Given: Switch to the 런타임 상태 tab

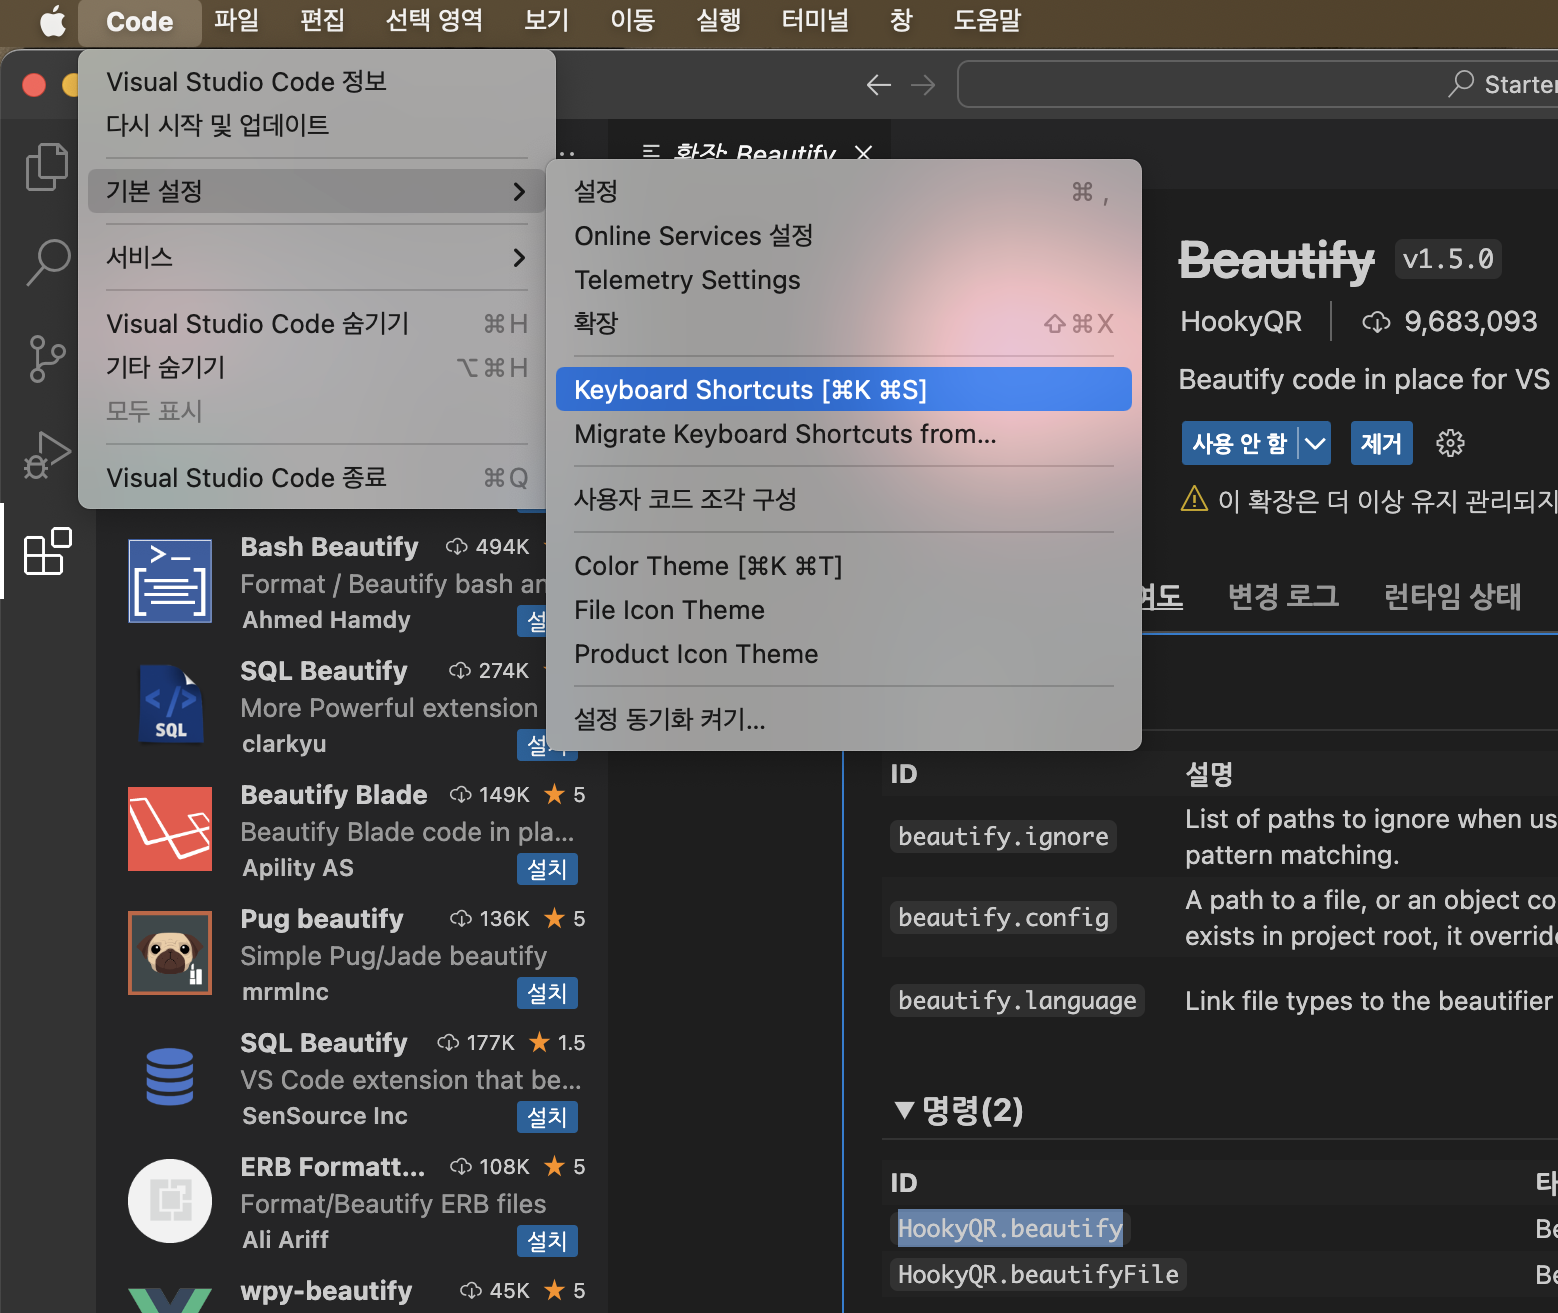Looking at the screenshot, I should [x=1452, y=597].
